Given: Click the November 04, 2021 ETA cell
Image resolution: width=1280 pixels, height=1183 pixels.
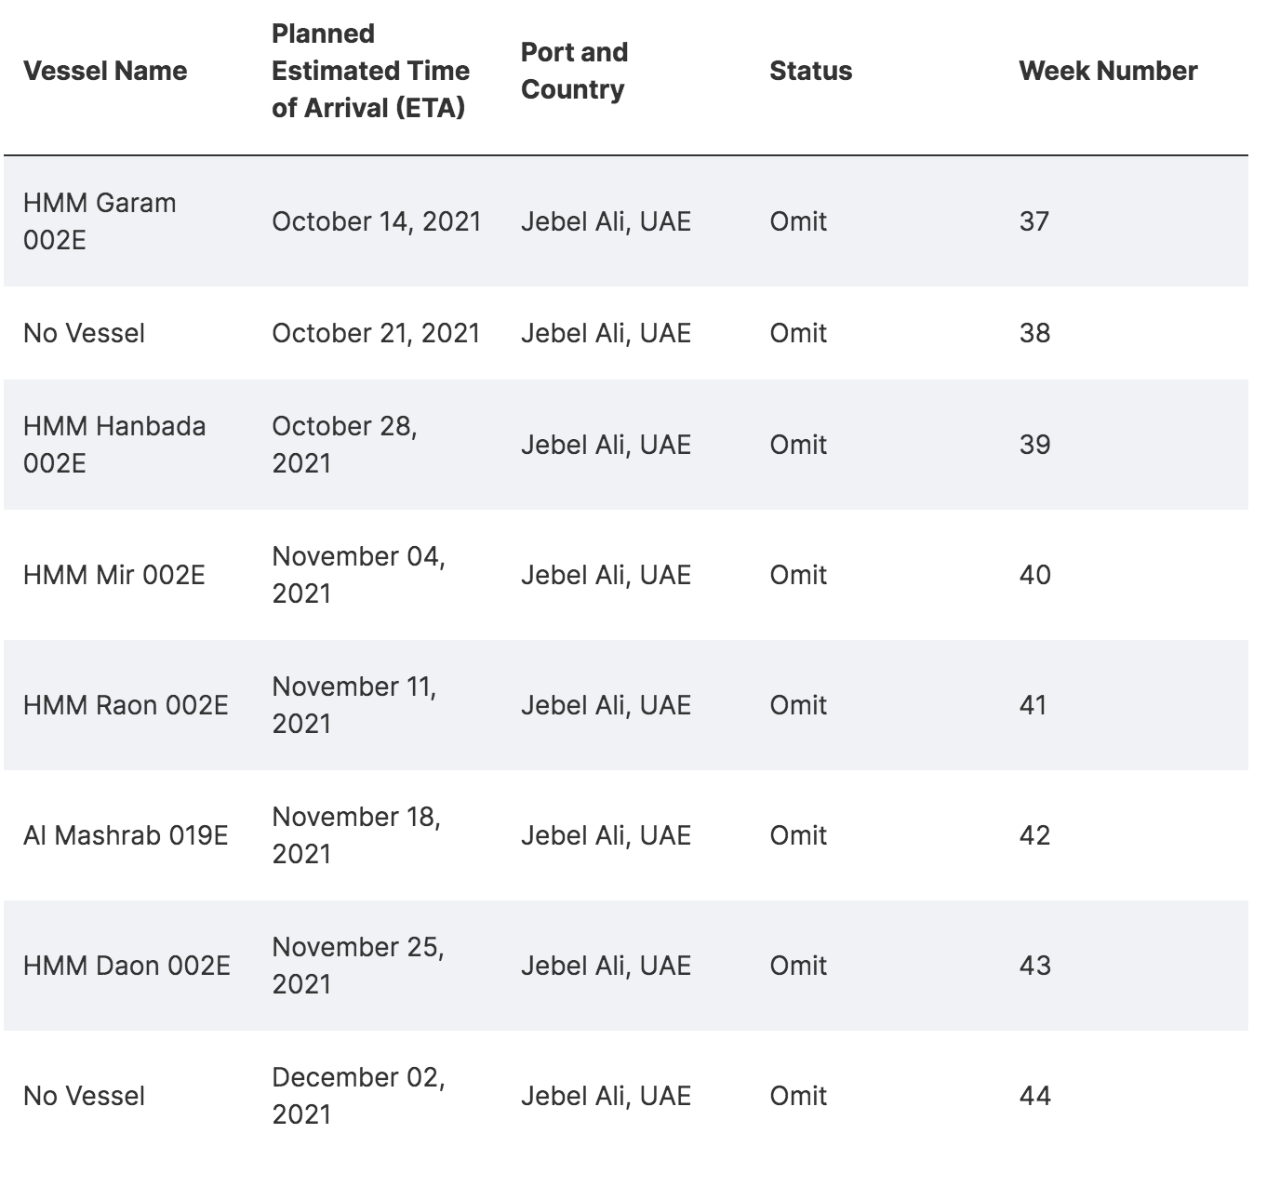Looking at the screenshot, I should point(358,575).
